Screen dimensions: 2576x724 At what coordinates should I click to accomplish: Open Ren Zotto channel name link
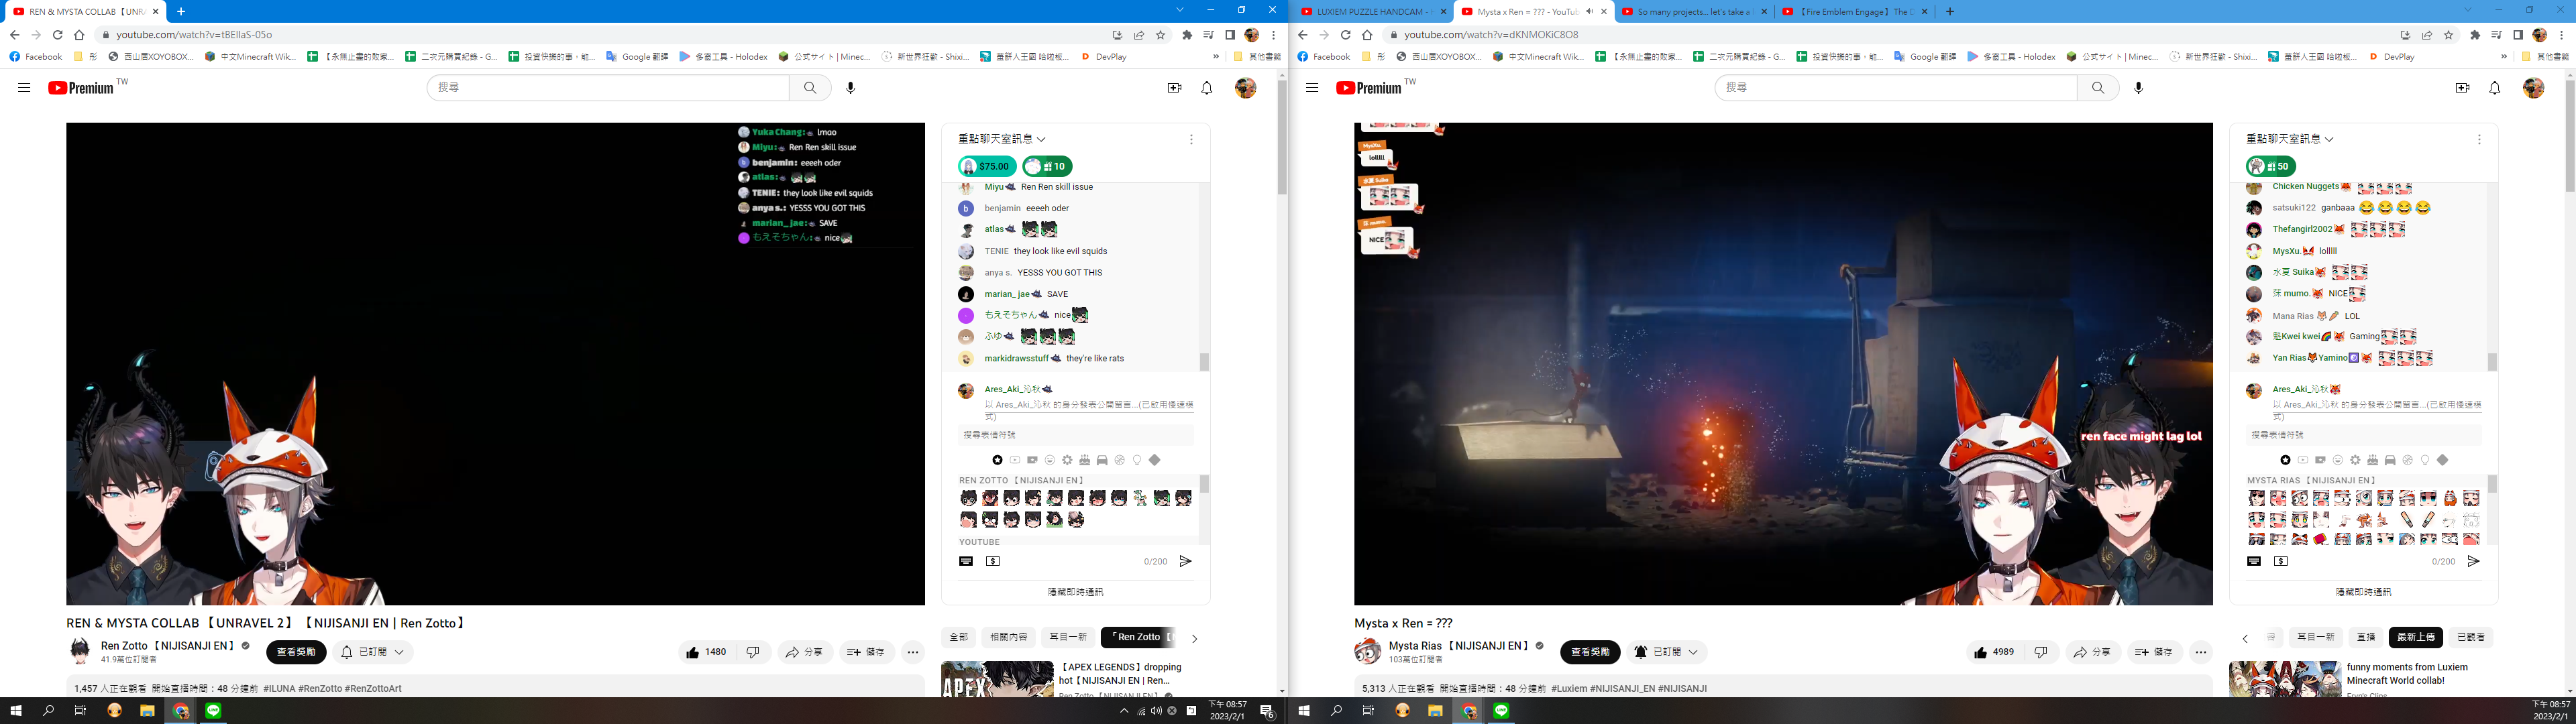point(168,646)
